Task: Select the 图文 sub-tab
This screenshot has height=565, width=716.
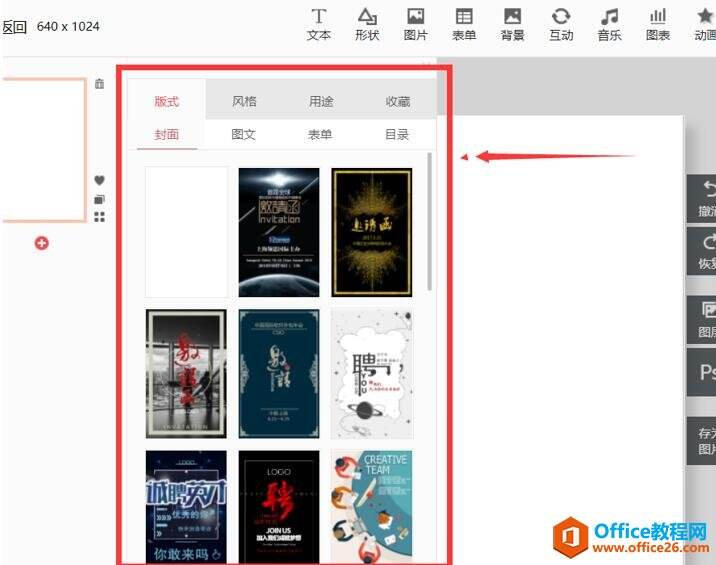Action: [x=243, y=134]
